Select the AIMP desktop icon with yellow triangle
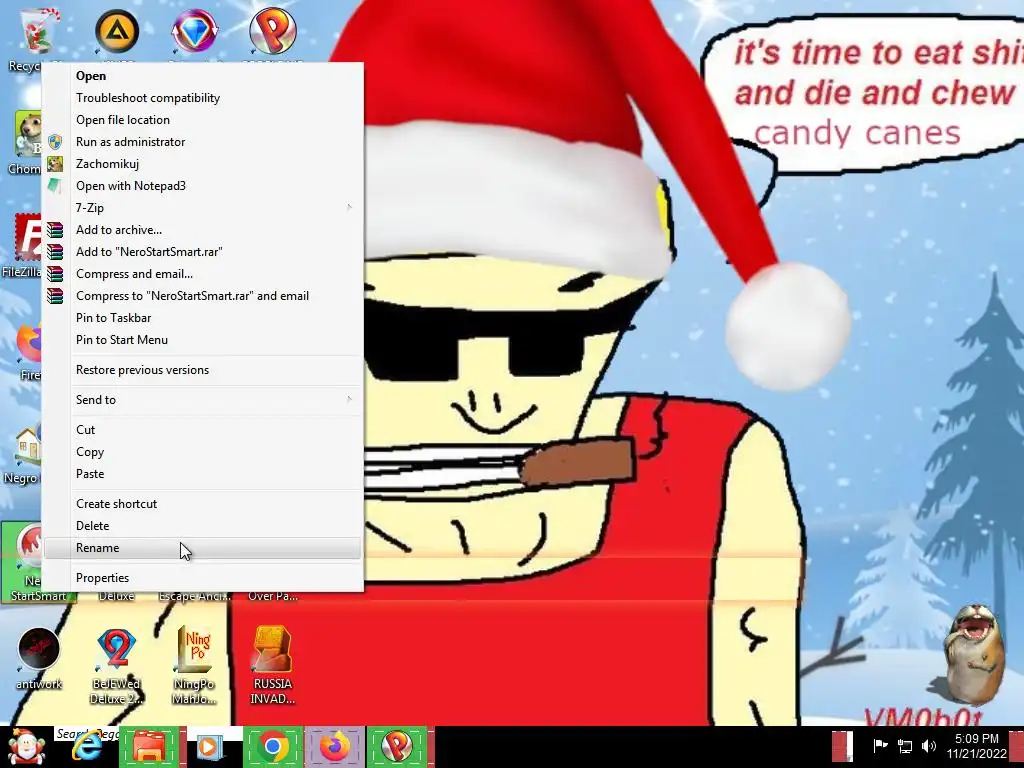Image resolution: width=1024 pixels, height=768 pixels. pos(117,30)
